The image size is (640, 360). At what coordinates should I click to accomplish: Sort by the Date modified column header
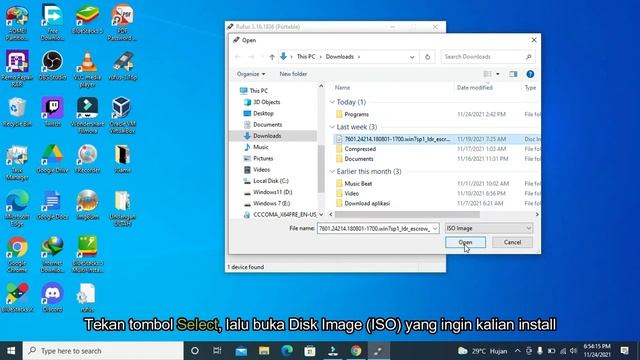(475, 88)
